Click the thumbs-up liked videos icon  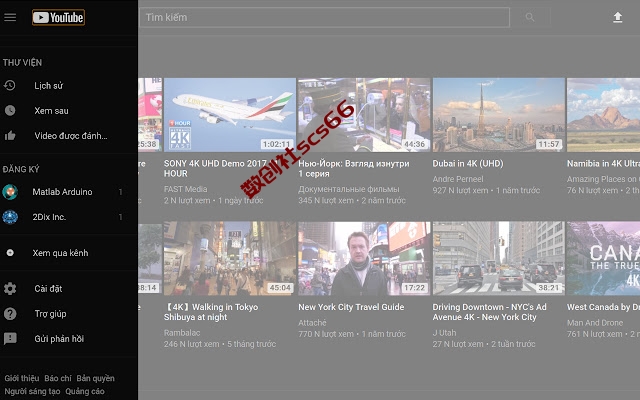[x=10, y=136]
